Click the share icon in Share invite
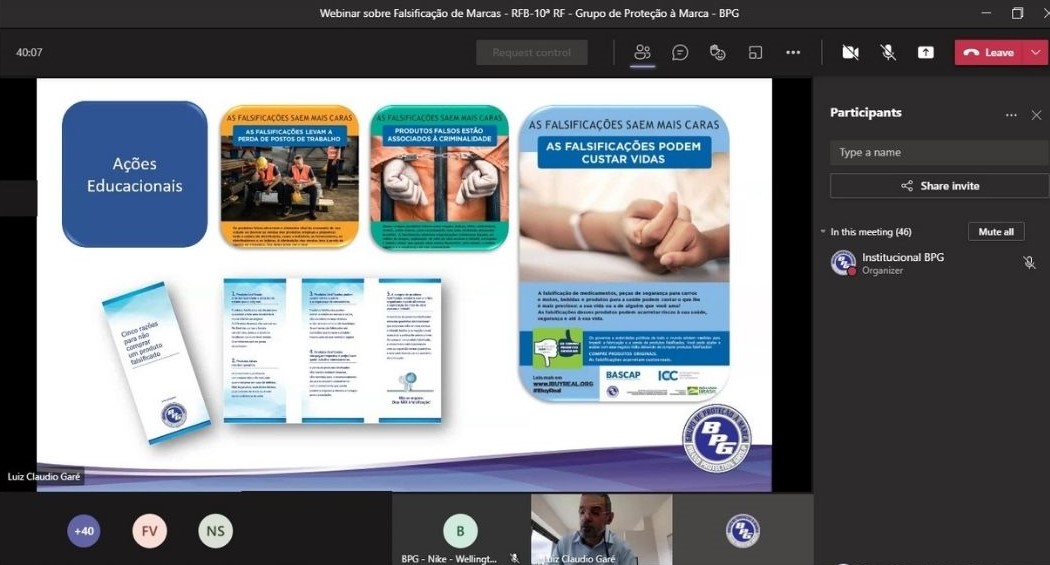Viewport: 1050px width, 565px height. click(x=907, y=186)
